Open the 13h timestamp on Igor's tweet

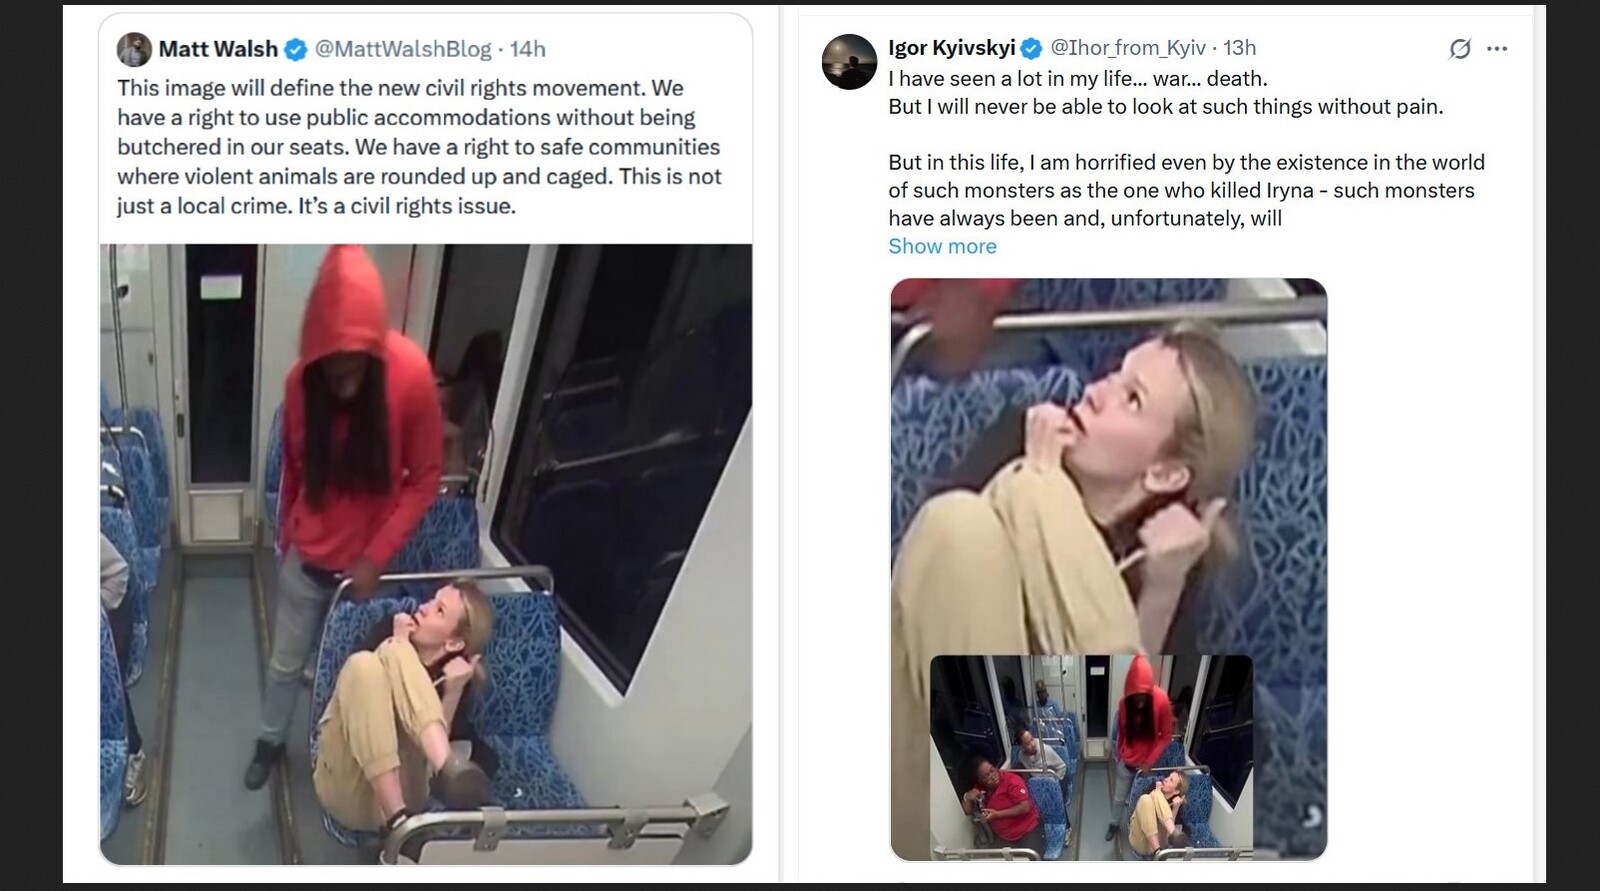(1240, 48)
